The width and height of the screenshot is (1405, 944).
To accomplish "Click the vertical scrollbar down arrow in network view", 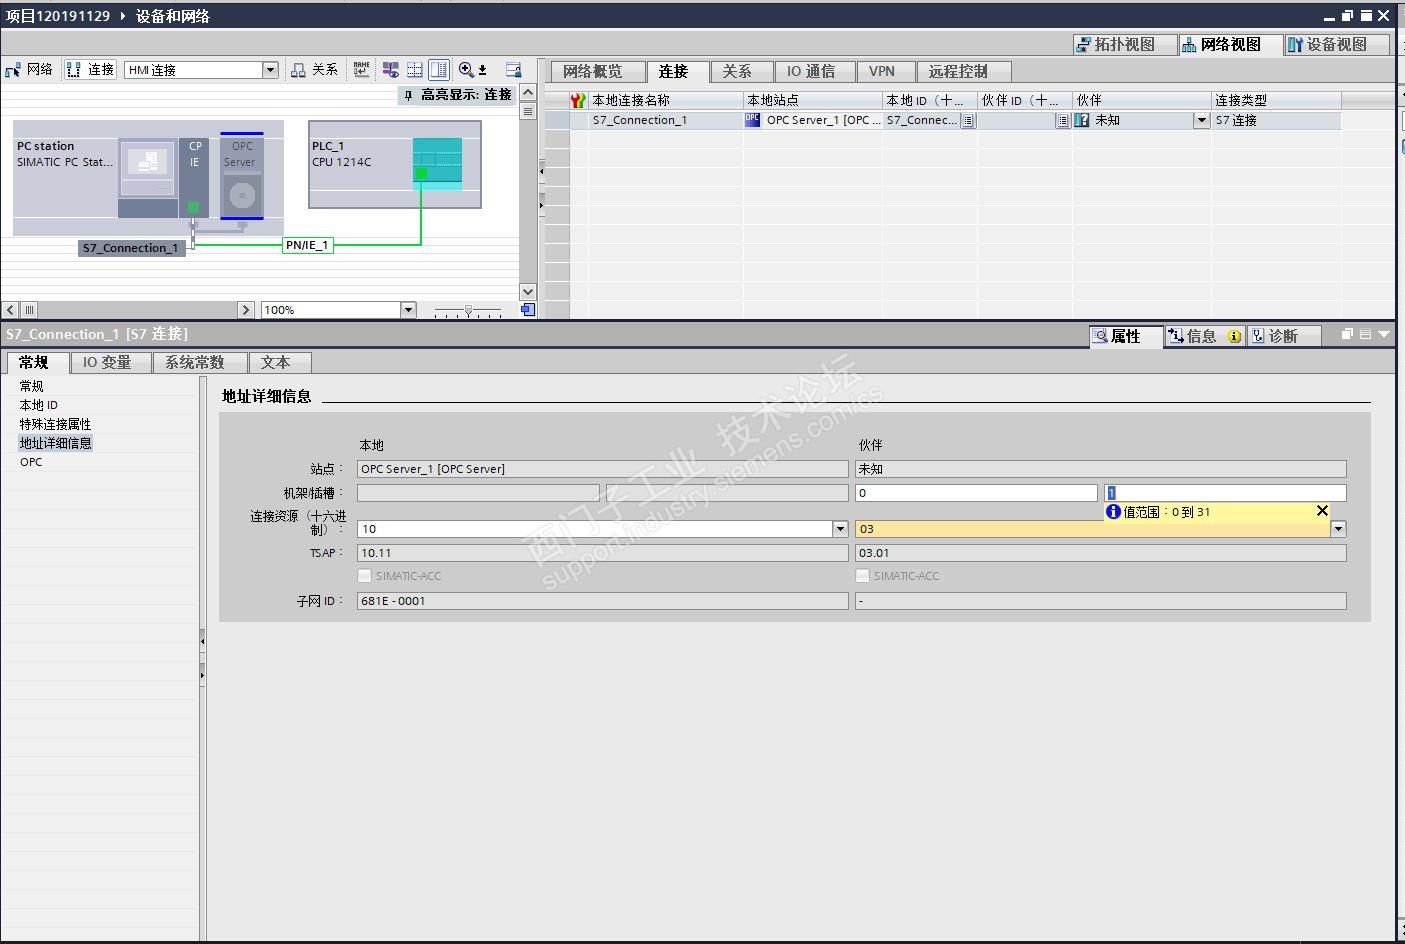I will point(528,292).
